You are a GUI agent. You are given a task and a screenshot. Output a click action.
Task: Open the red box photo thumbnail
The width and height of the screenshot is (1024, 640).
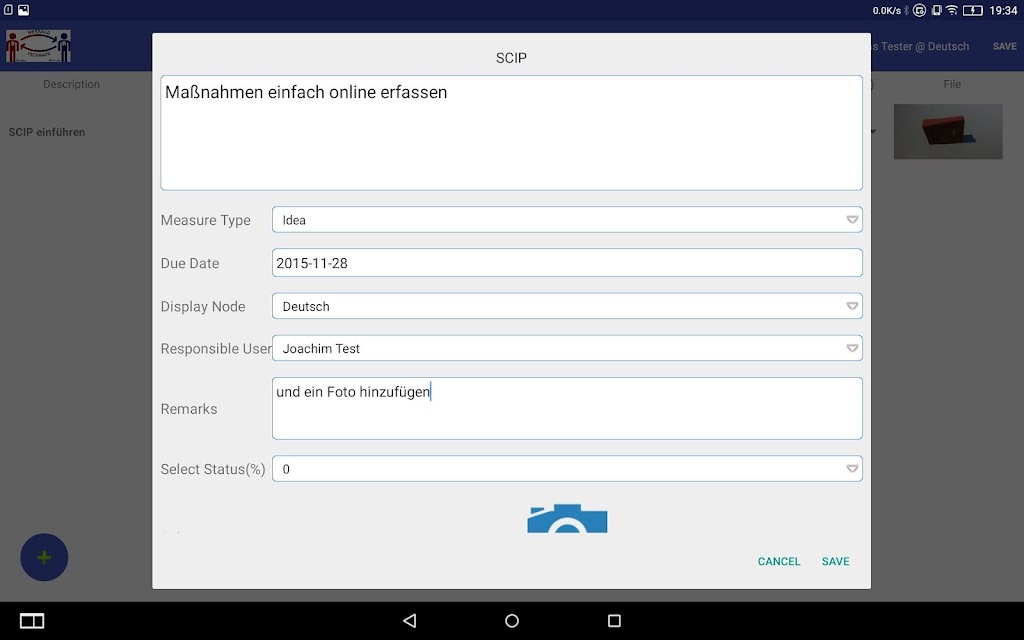coord(948,132)
